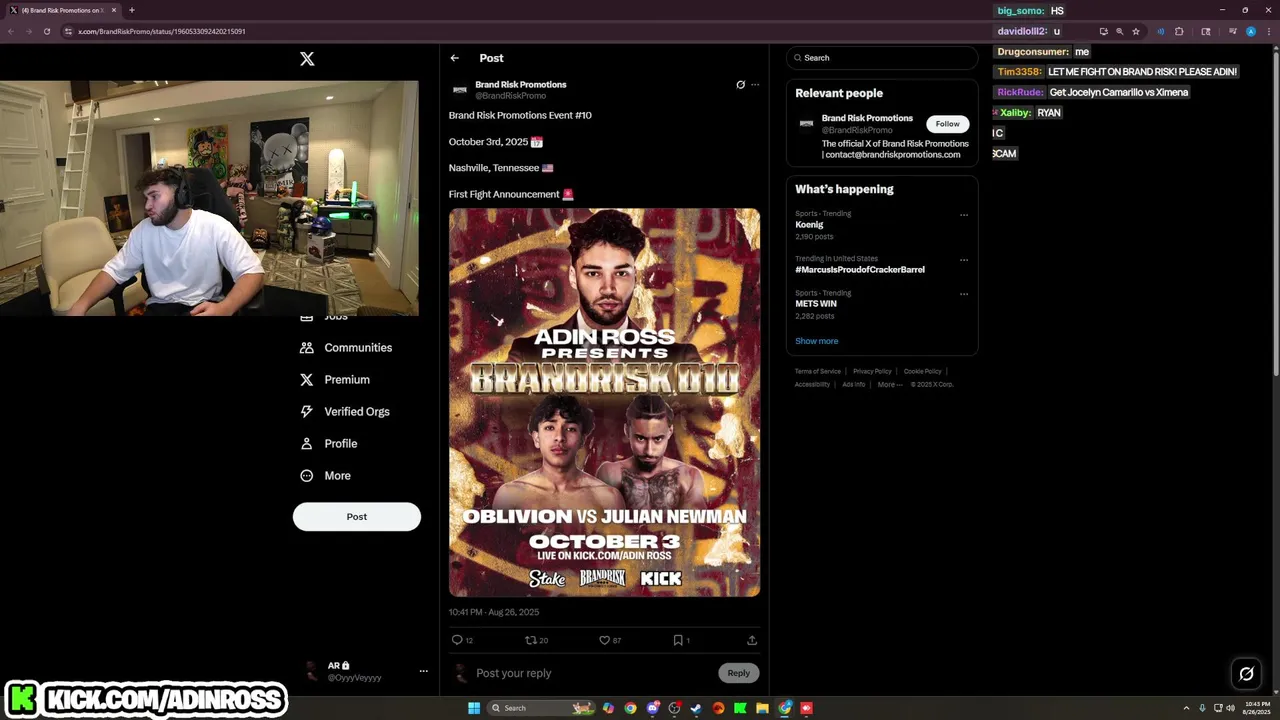Open the browser extensions puzzle icon
Screen dimensions: 1280x720
[x=1179, y=31]
